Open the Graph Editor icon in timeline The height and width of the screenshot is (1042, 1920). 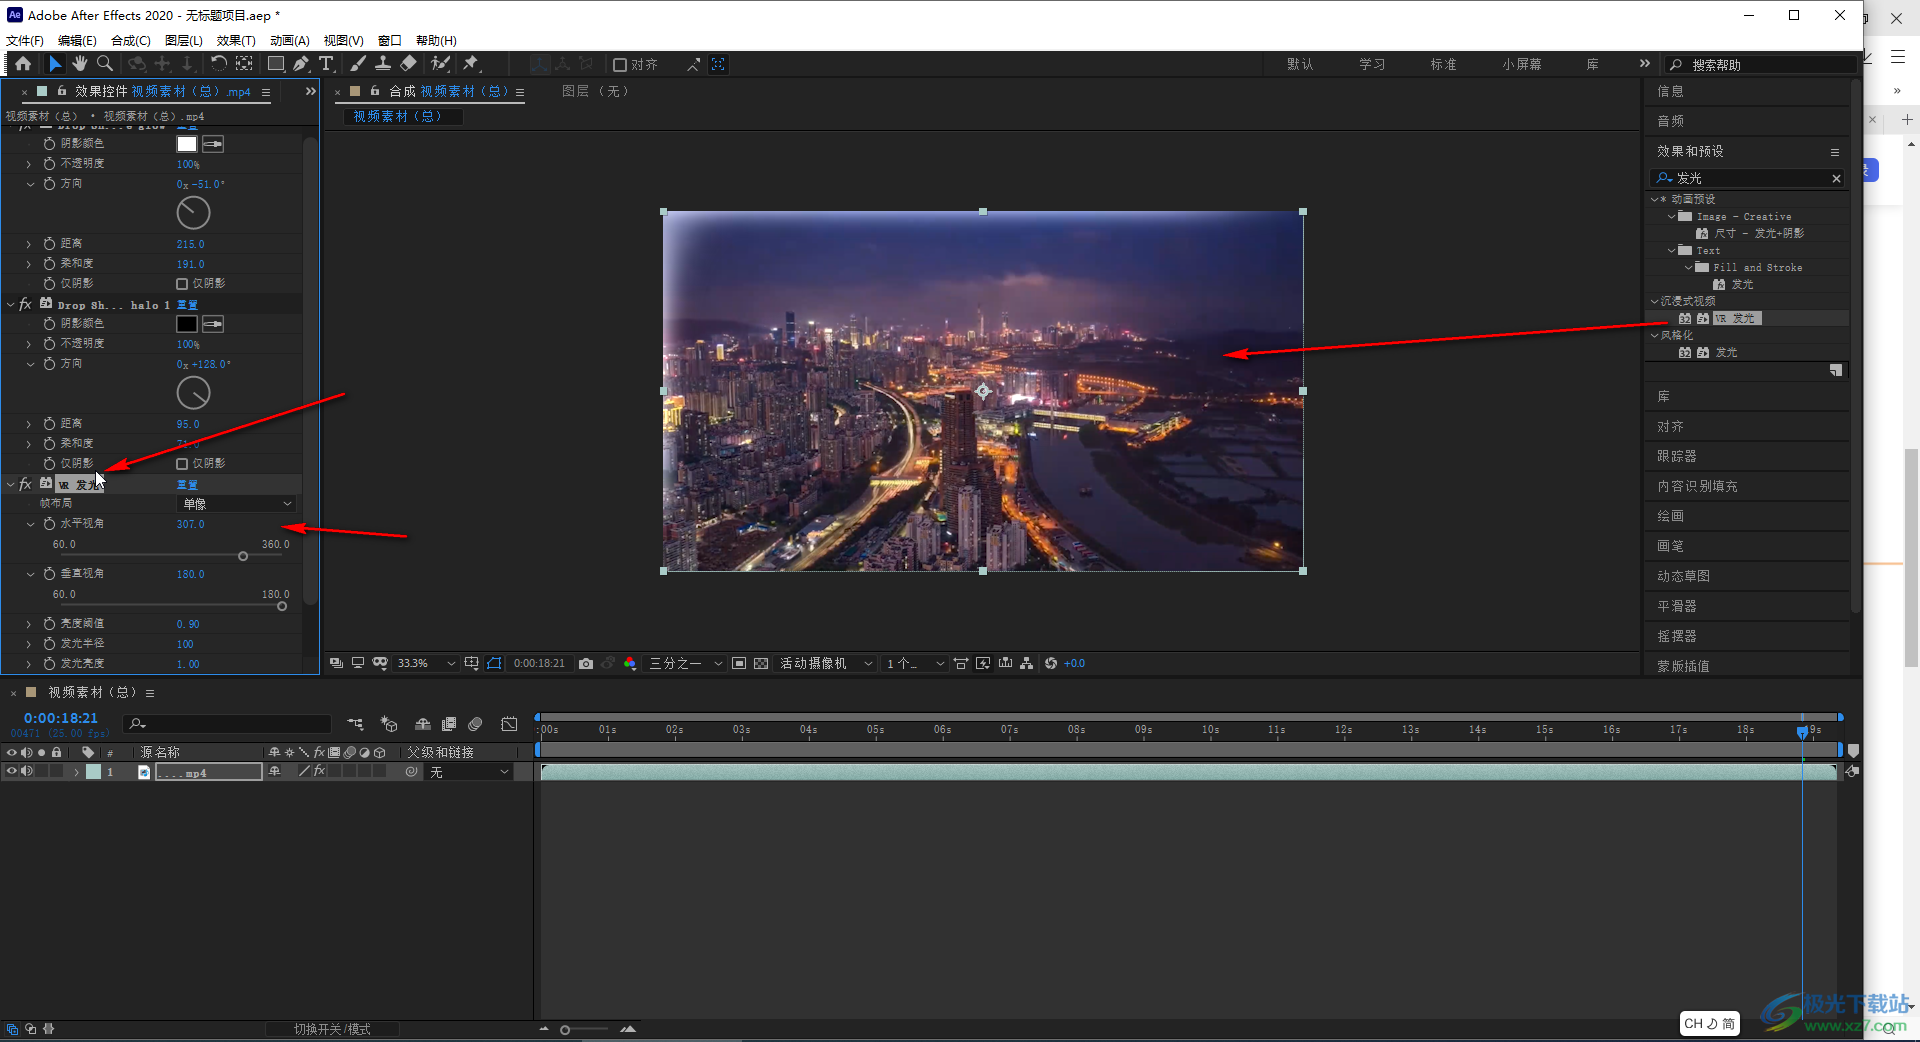(x=509, y=724)
